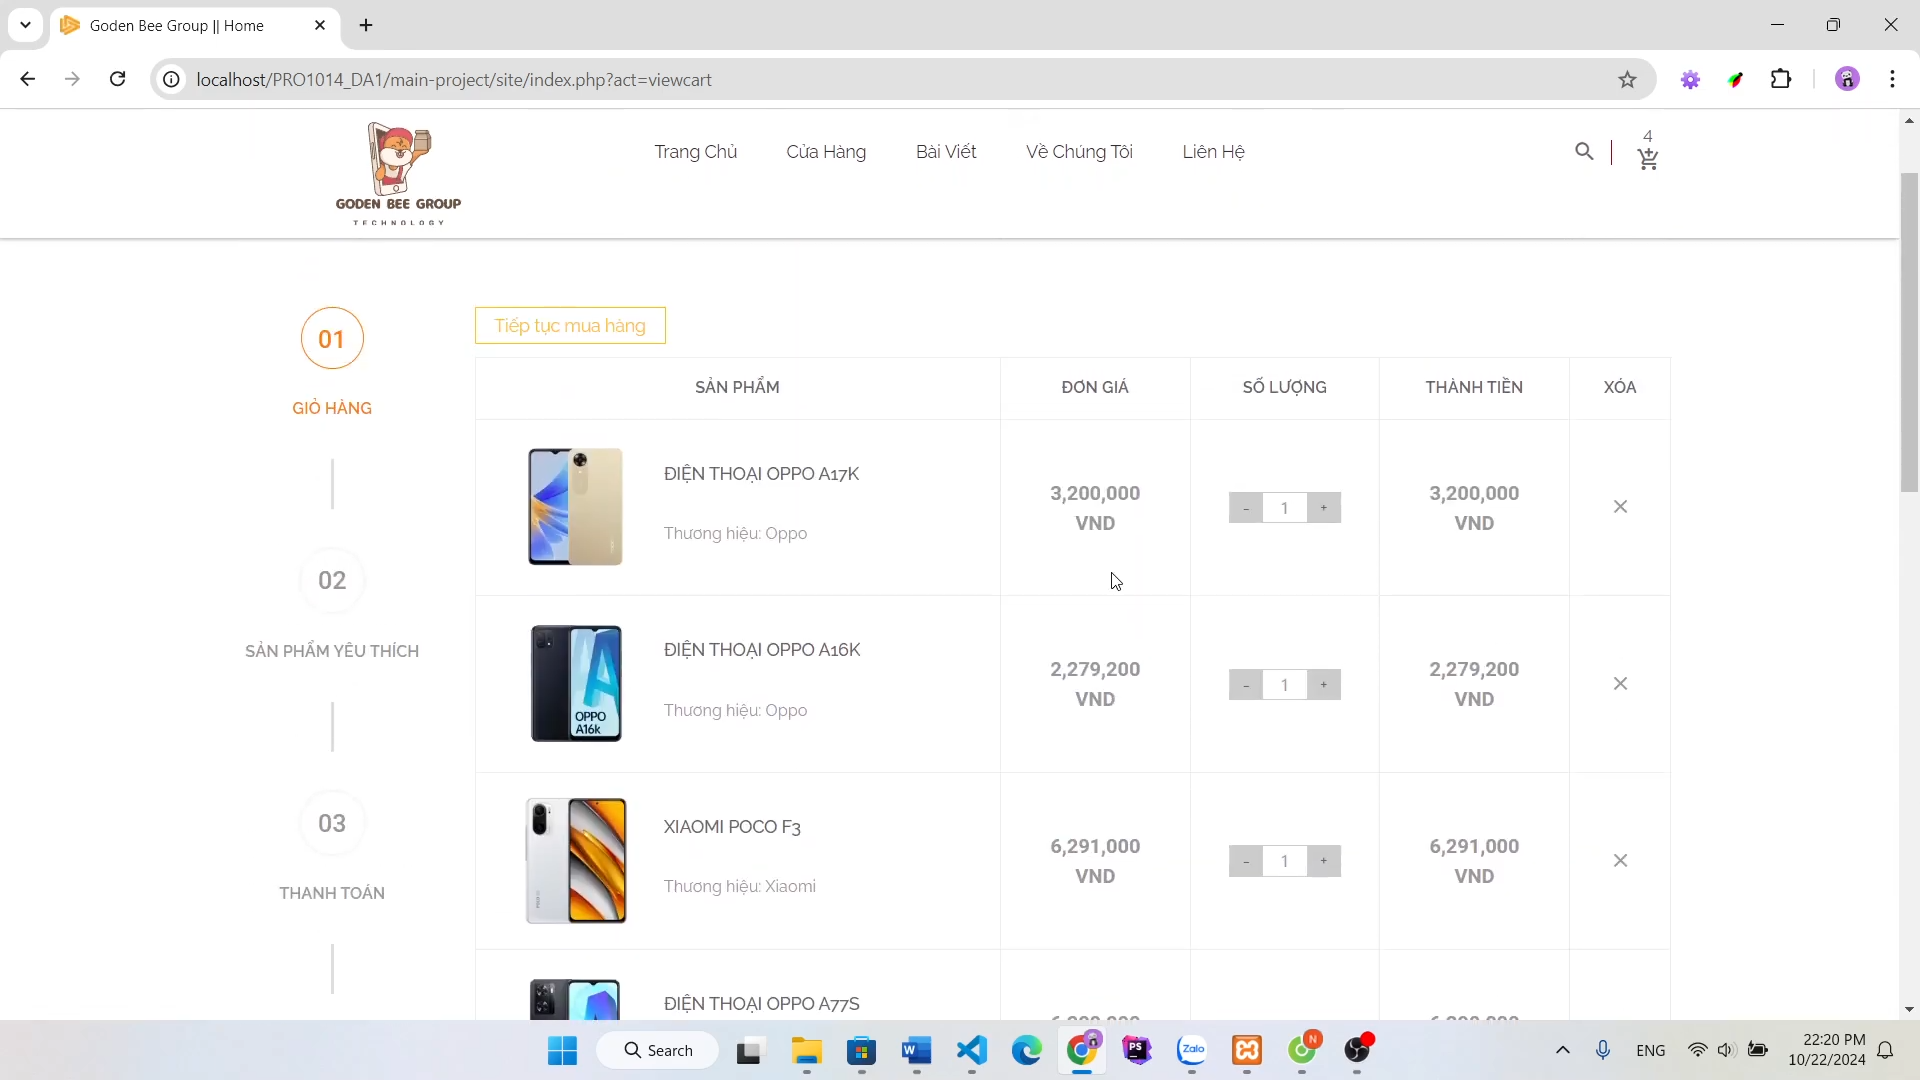Click taskbar Search box
The width and height of the screenshot is (1920, 1080).
[x=658, y=1051]
